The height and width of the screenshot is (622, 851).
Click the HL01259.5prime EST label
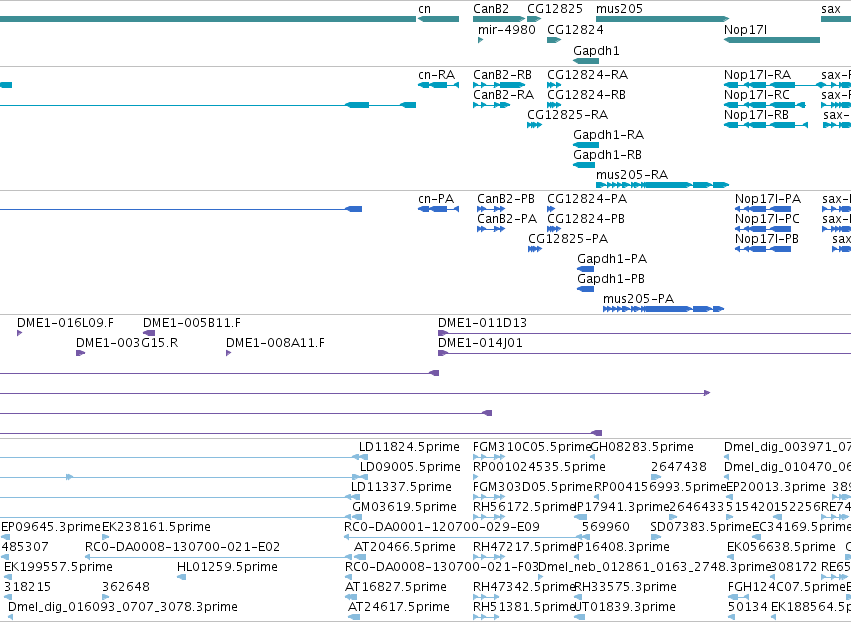point(227,567)
